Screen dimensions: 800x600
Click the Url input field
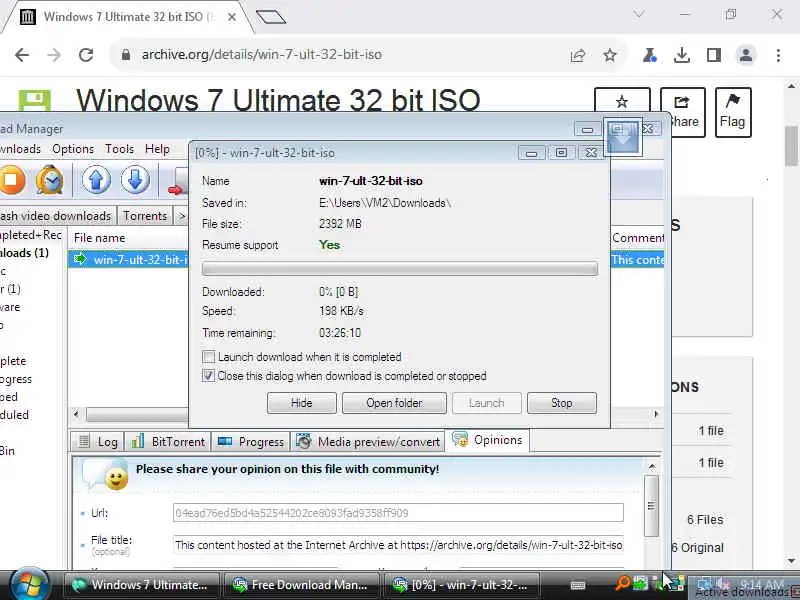click(398, 513)
